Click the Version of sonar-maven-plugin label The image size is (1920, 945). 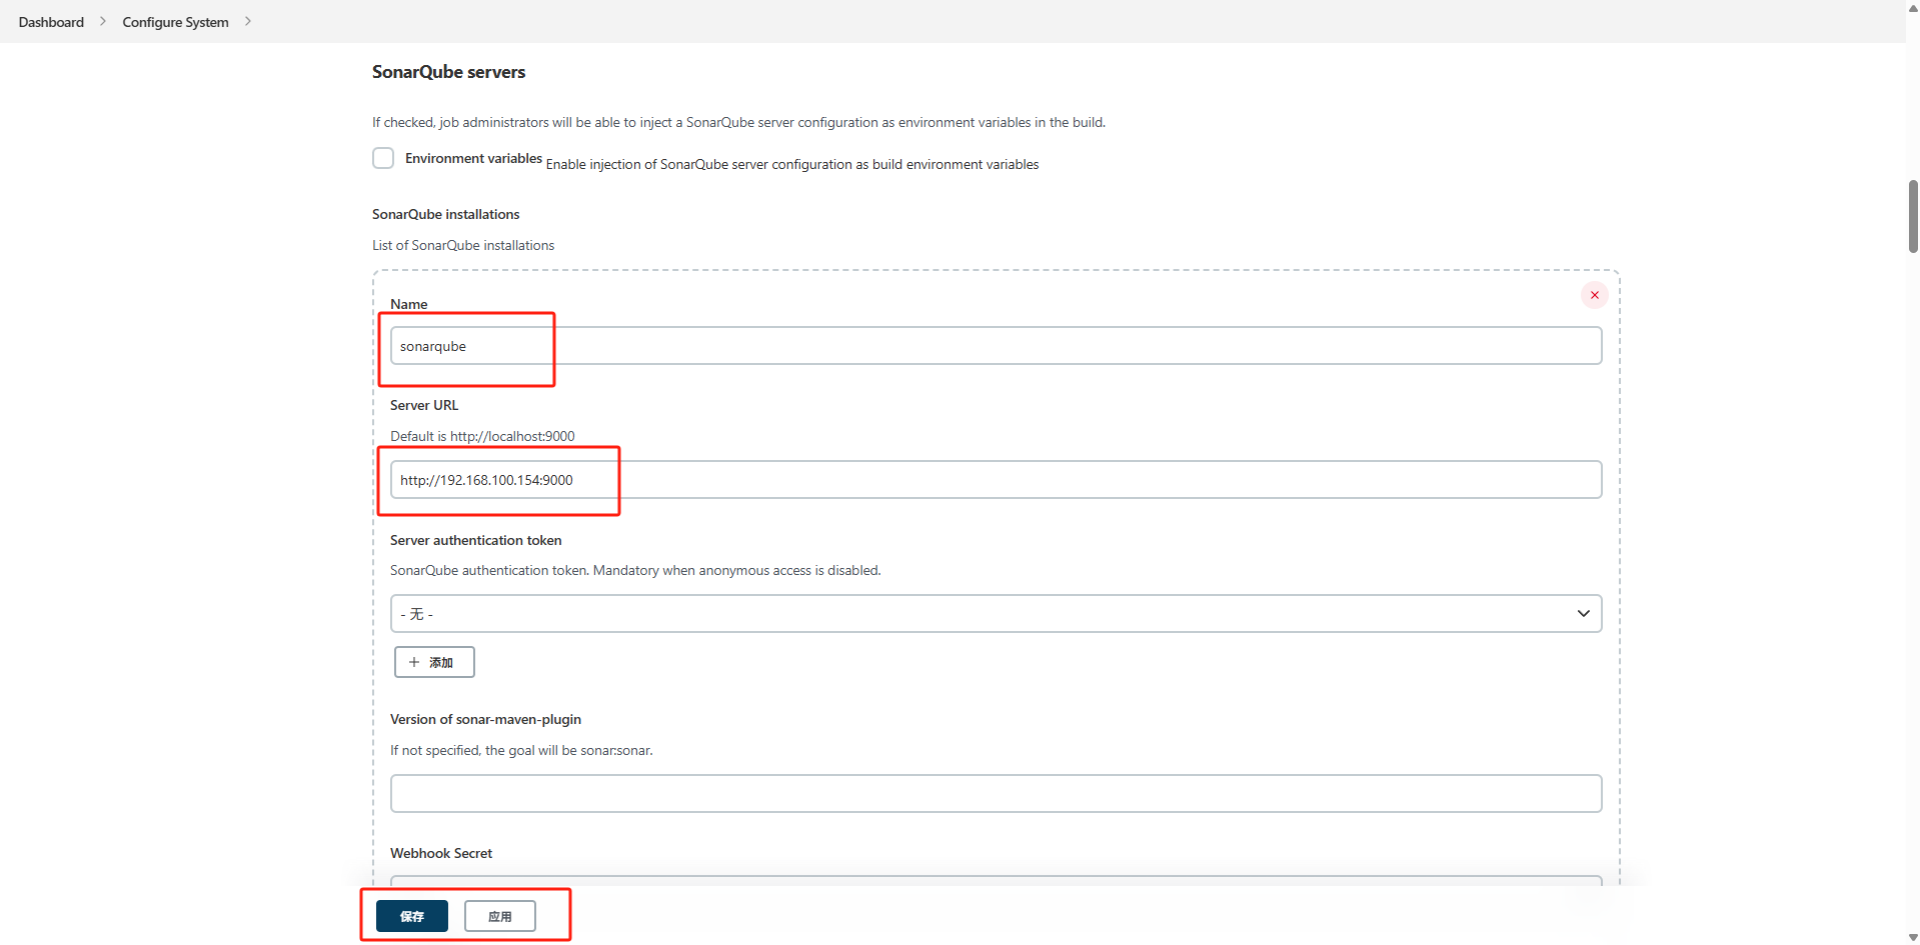pyautogui.click(x=485, y=719)
